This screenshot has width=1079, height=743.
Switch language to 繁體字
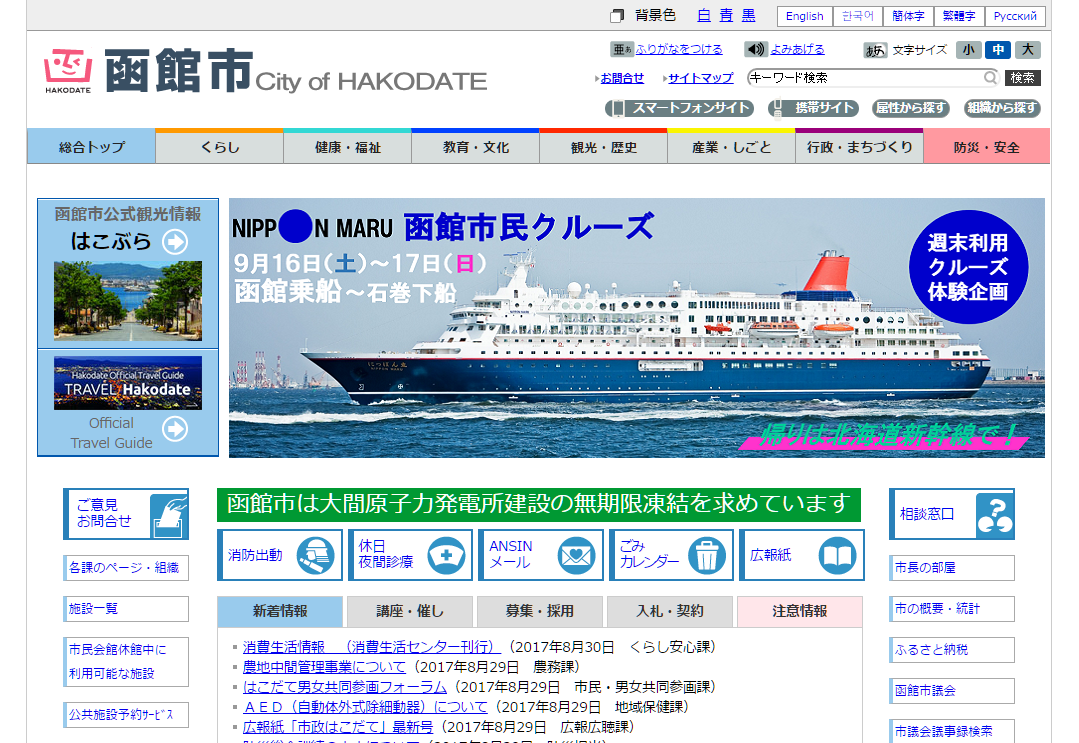click(959, 16)
